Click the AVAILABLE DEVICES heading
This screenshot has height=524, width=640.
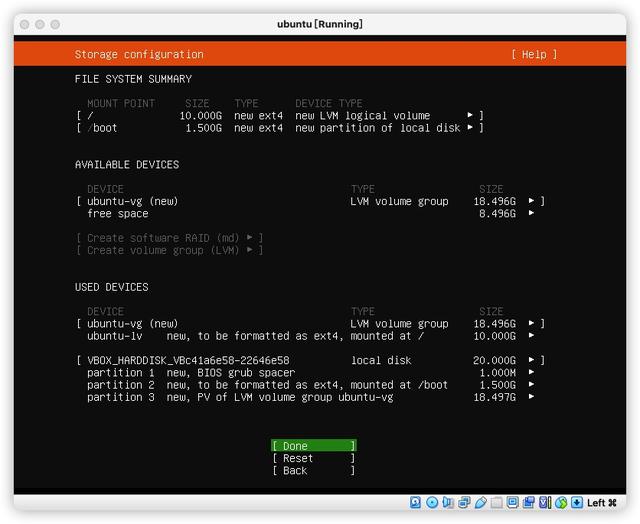click(x=127, y=164)
